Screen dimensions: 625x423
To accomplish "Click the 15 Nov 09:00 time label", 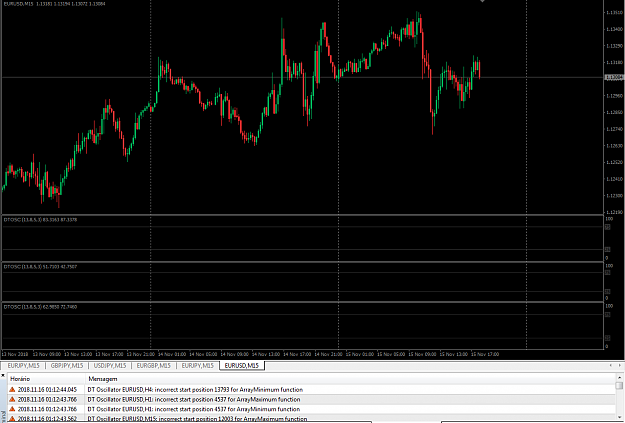I will click(x=423, y=354).
